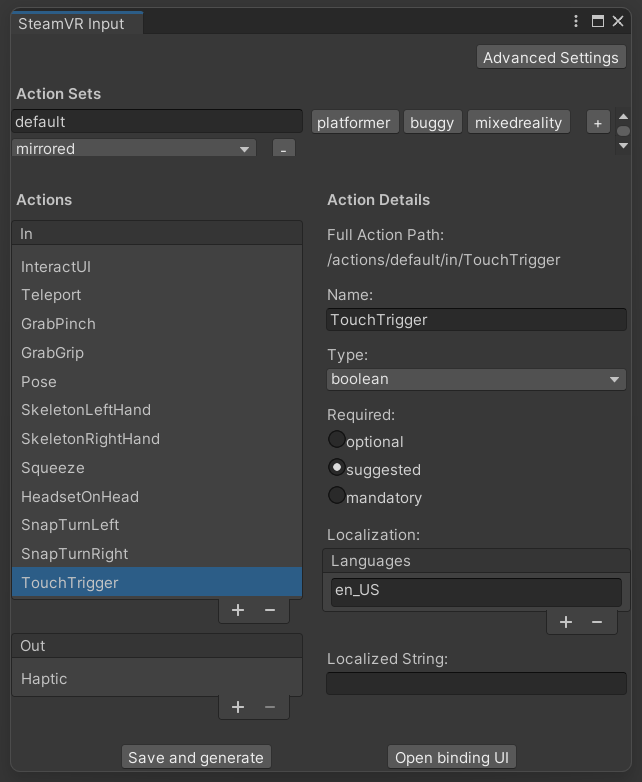Add a new Out action

click(x=238, y=707)
